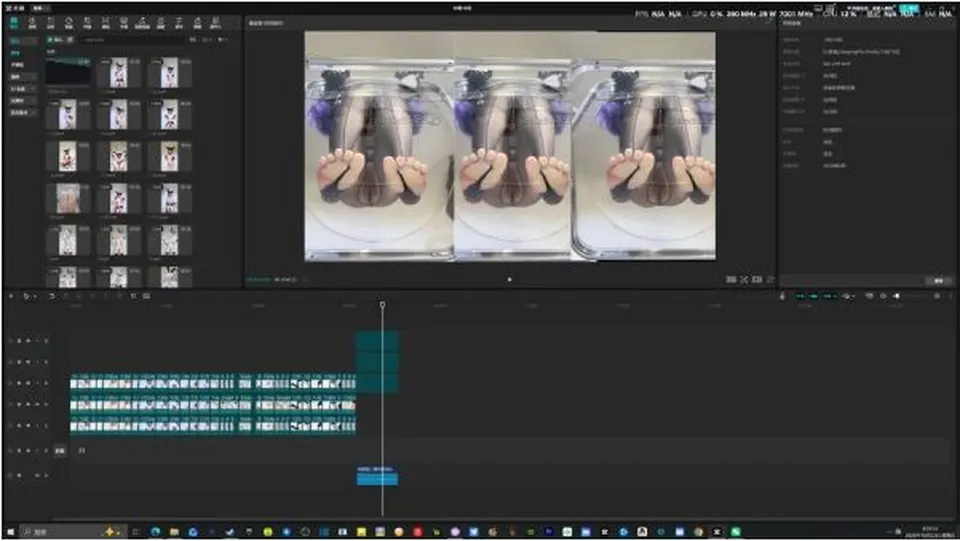
Task: Toggle the second green auto-snap switch above timeline
Action: click(814, 296)
